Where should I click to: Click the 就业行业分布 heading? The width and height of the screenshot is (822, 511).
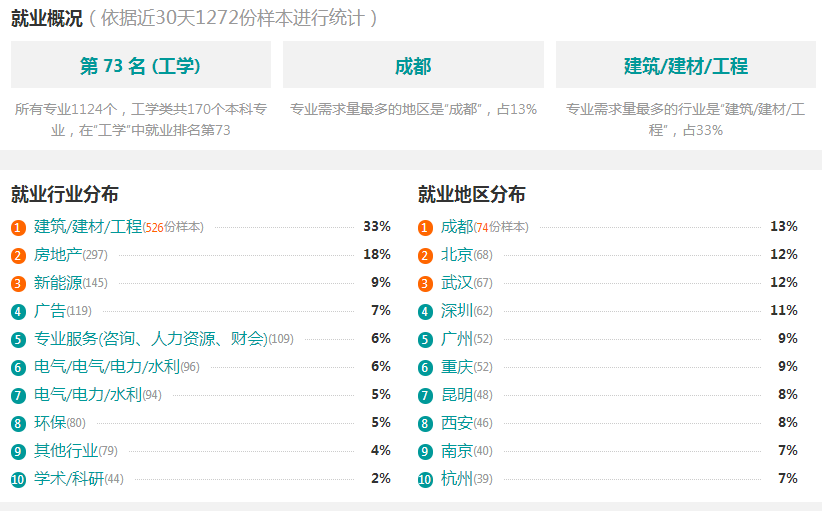click(64, 194)
